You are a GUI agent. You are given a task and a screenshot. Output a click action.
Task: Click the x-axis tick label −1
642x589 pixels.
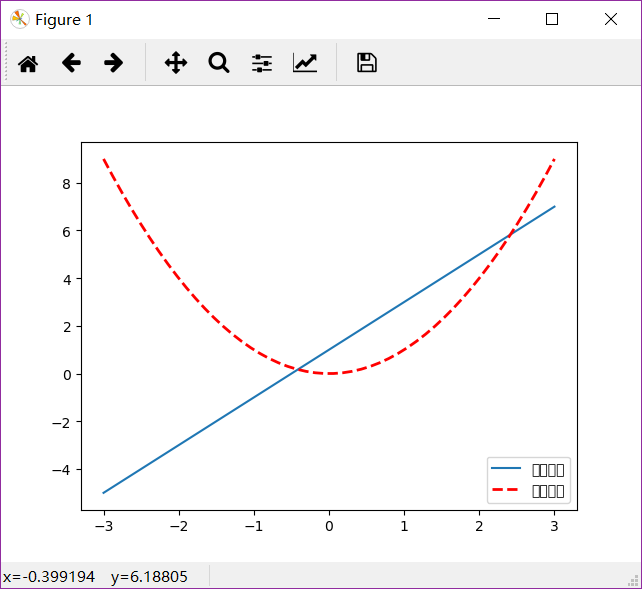pos(254,526)
